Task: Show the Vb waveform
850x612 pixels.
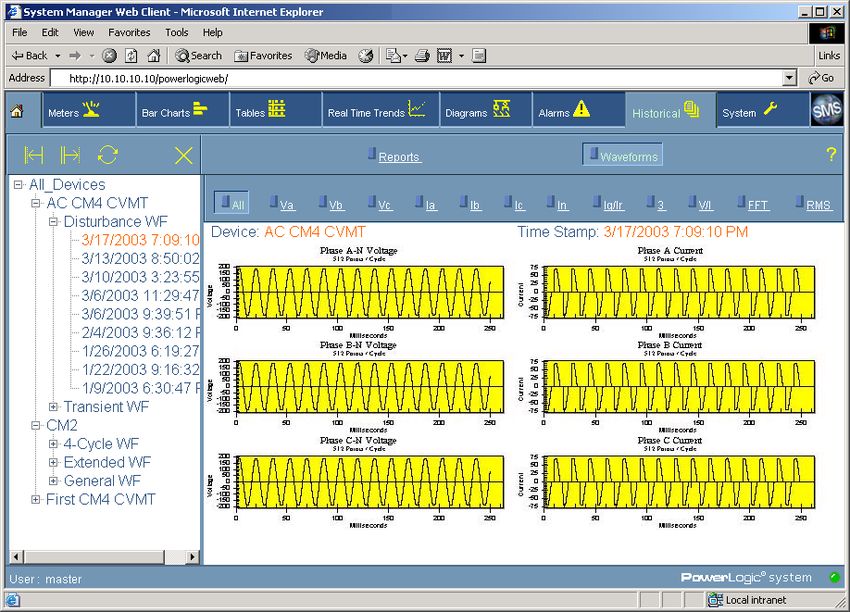Action: click(x=331, y=204)
